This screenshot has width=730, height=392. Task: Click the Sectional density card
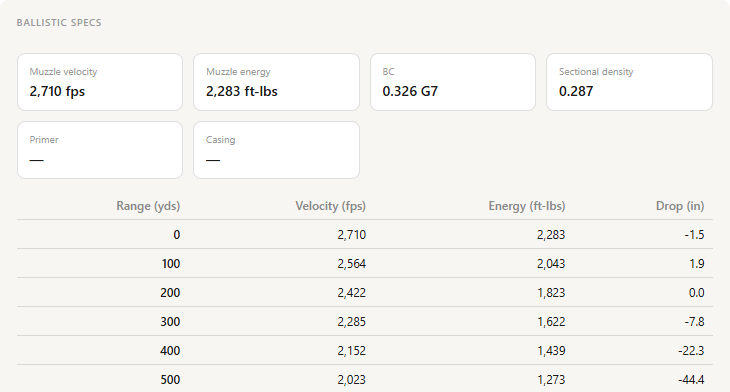pyautogui.click(x=629, y=82)
